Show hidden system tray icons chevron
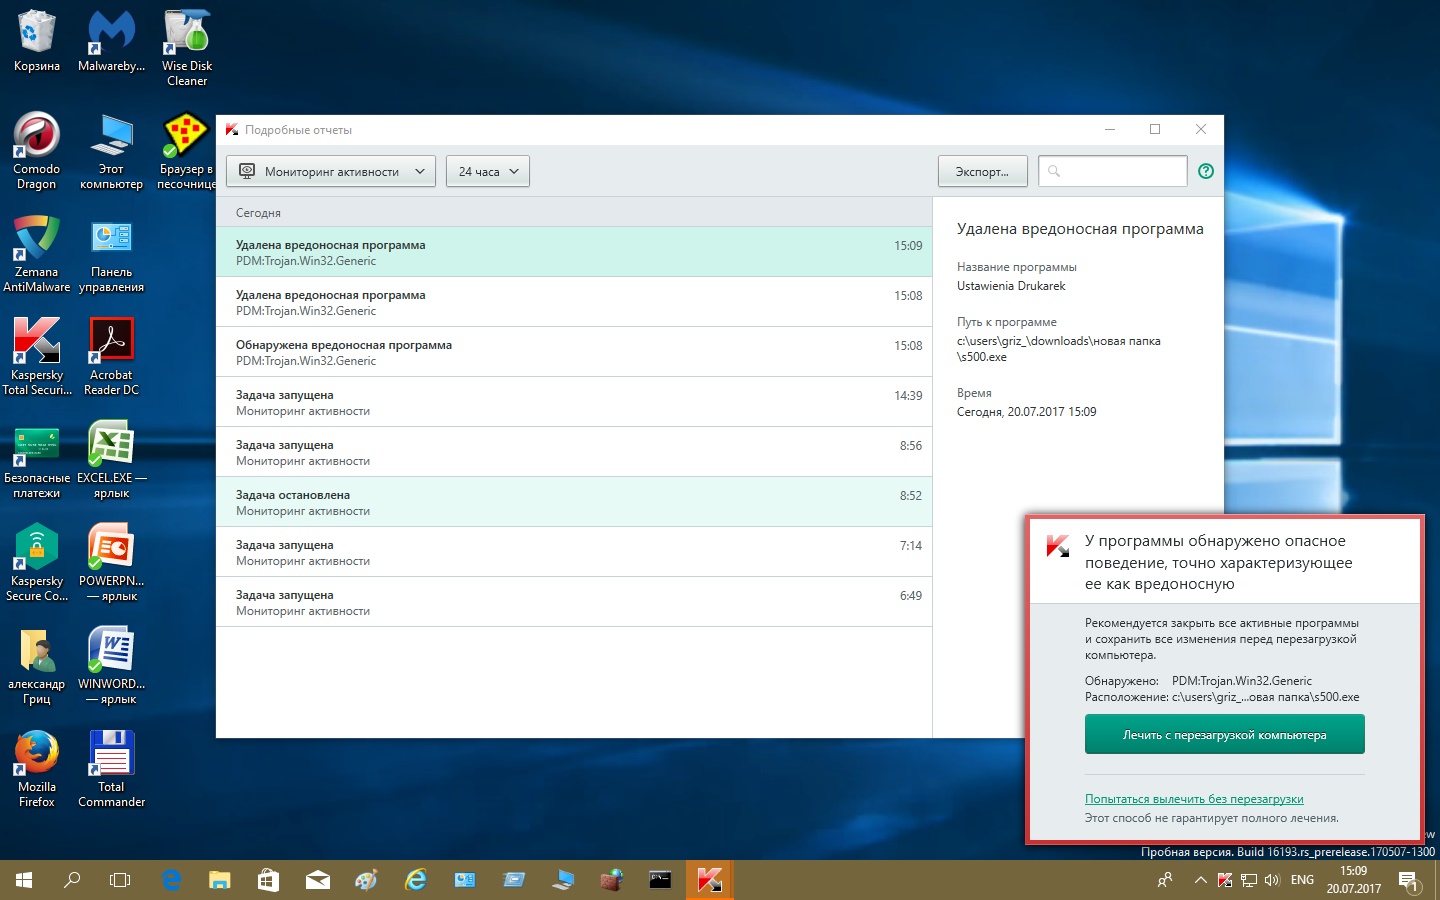1440x900 pixels. point(1200,880)
